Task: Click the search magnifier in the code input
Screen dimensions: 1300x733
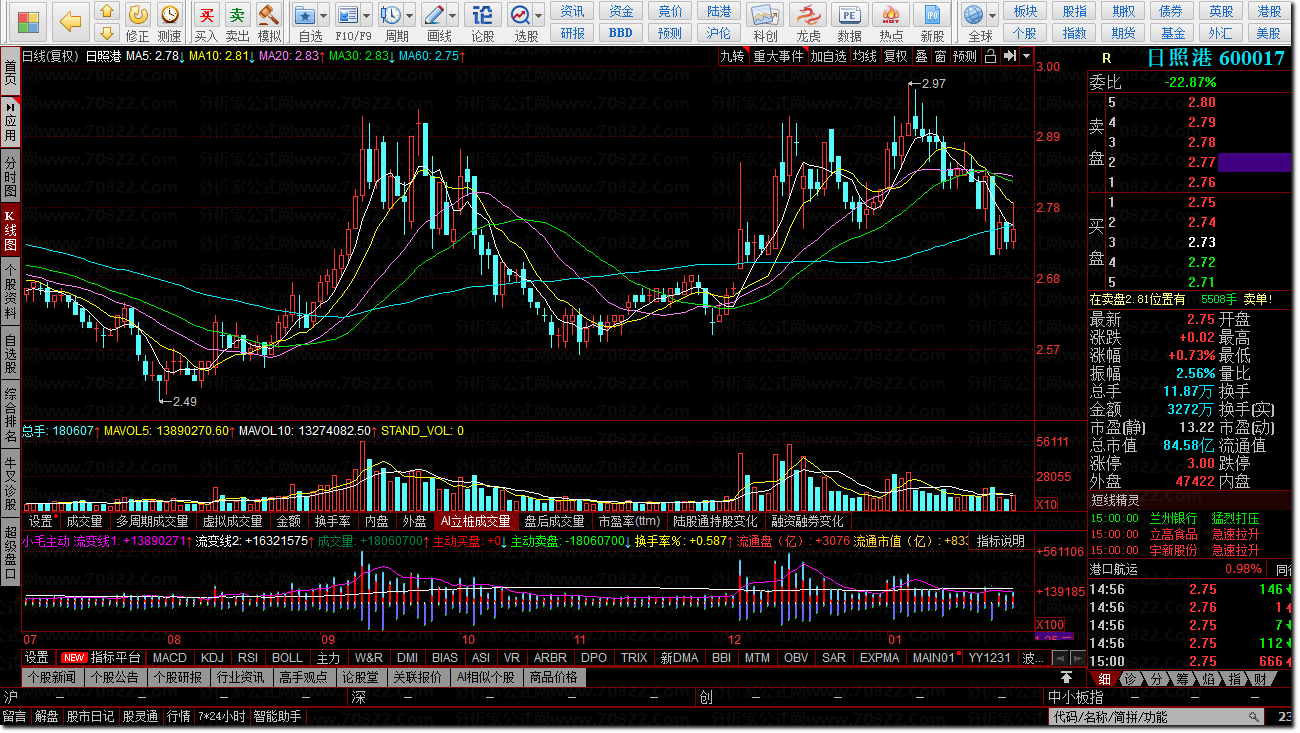Action: 1253,717
